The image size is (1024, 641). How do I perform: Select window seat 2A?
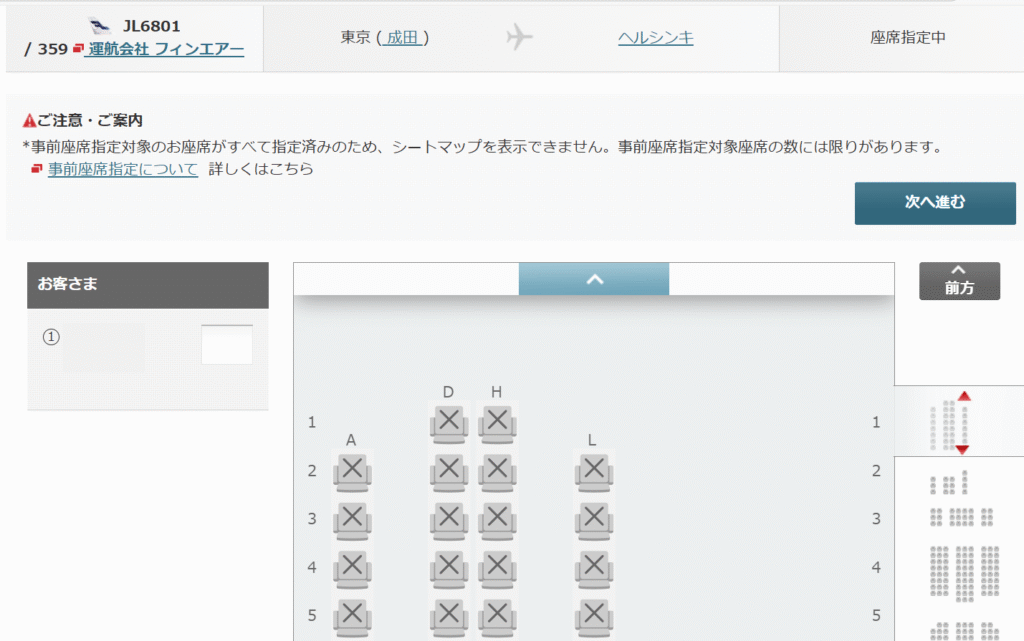pyautogui.click(x=351, y=470)
